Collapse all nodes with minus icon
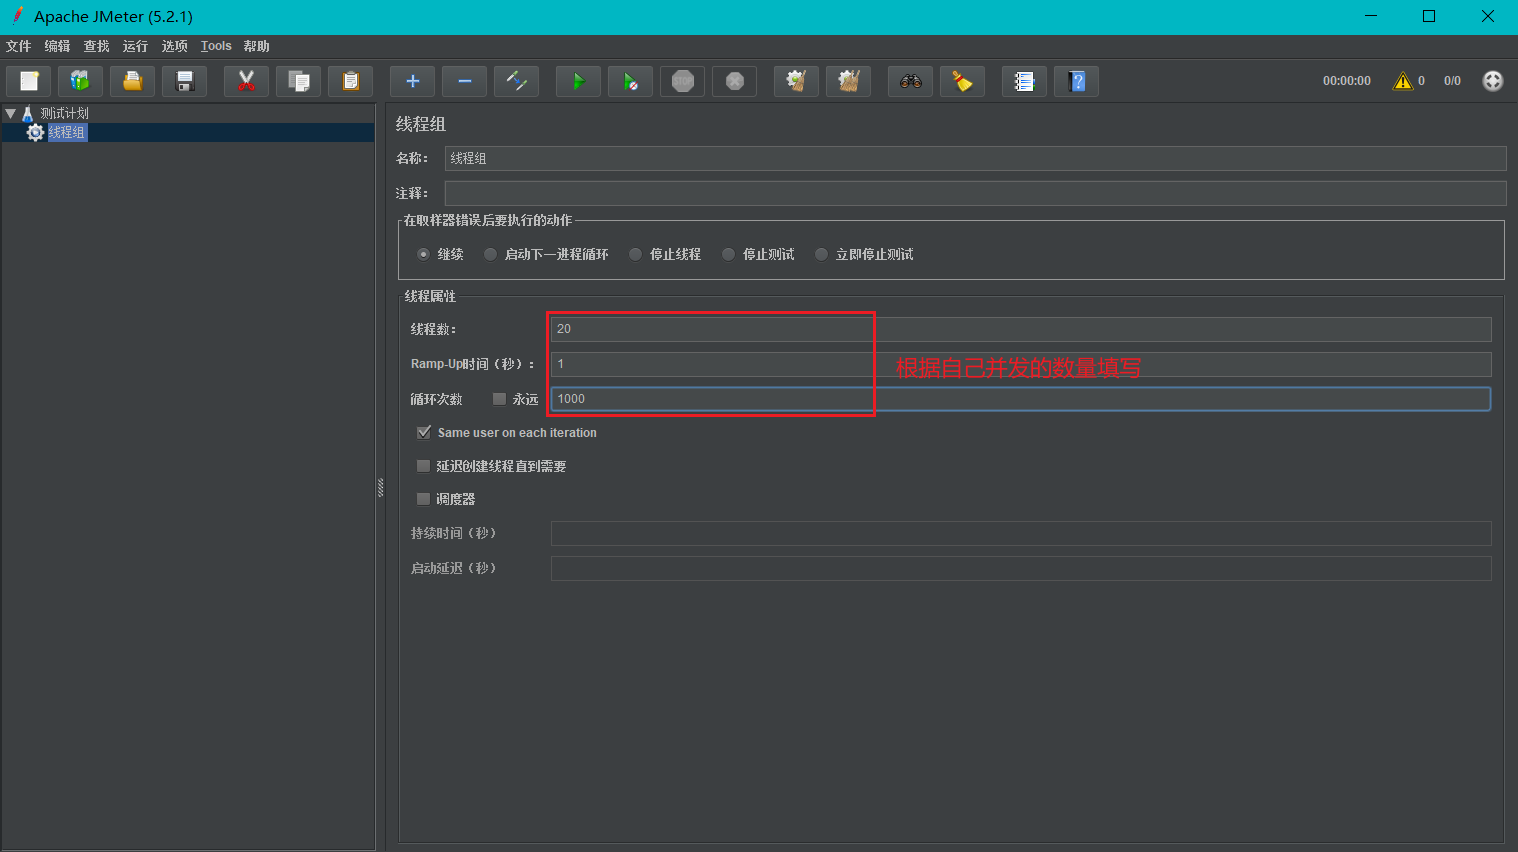 tap(464, 81)
